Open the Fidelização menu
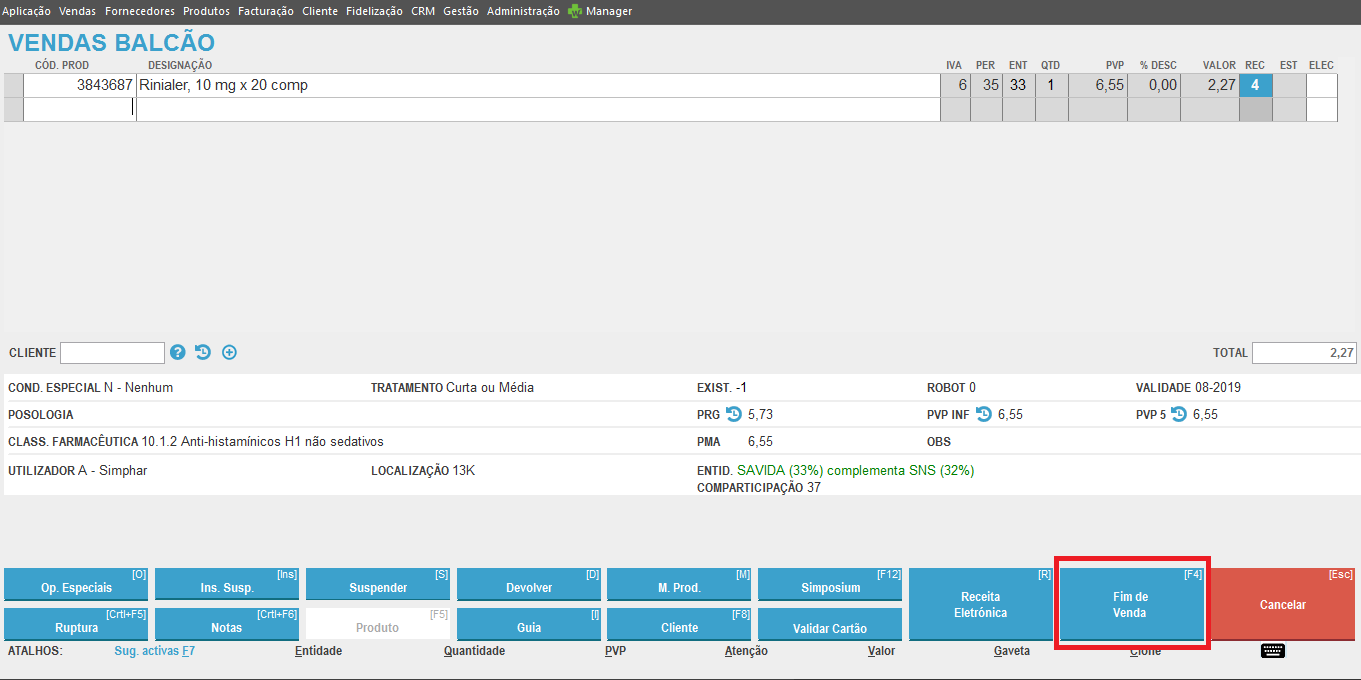The image size is (1361, 680). (x=375, y=12)
